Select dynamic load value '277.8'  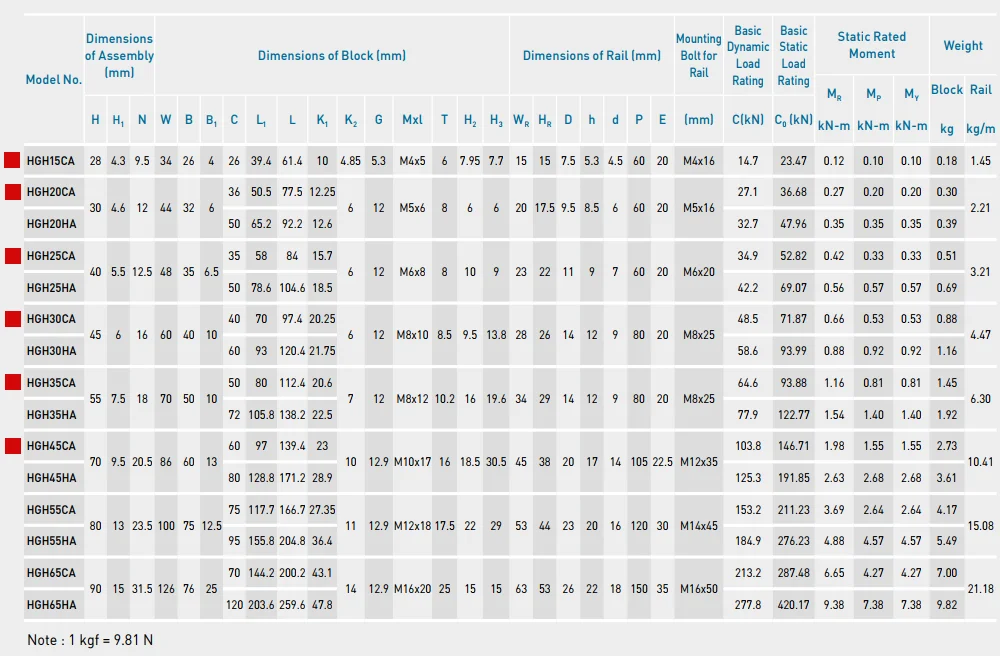(x=747, y=604)
